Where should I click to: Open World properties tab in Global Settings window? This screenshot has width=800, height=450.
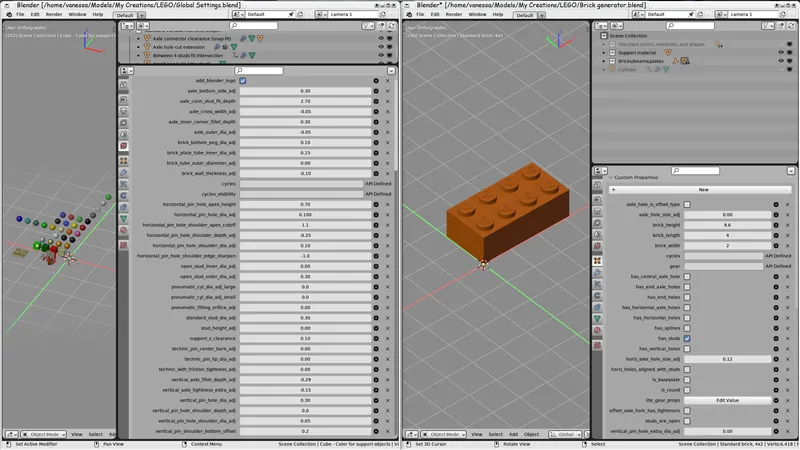coord(123,146)
